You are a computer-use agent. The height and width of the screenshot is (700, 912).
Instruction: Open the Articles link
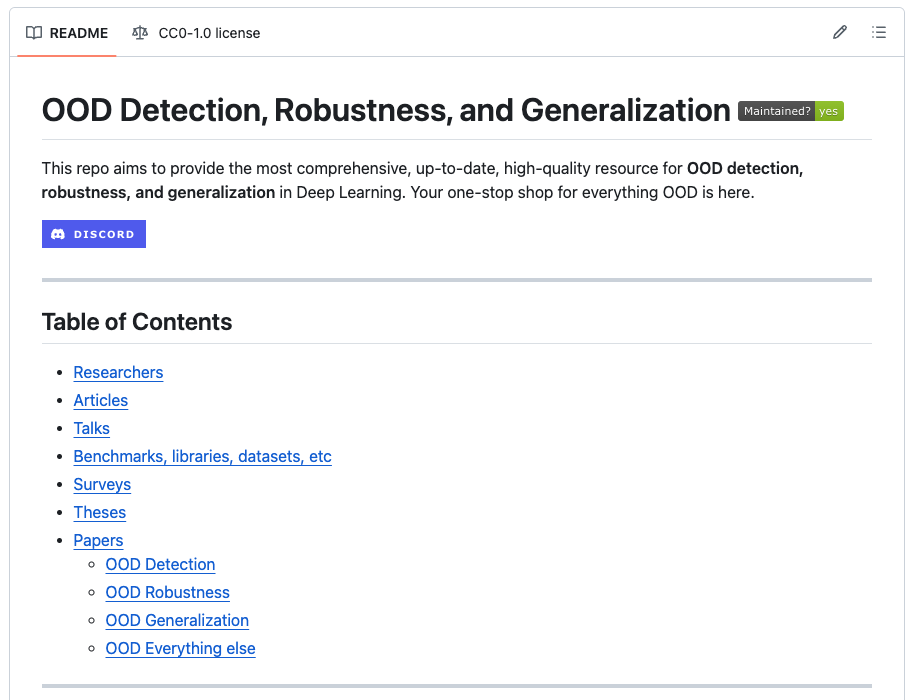[x=101, y=400]
